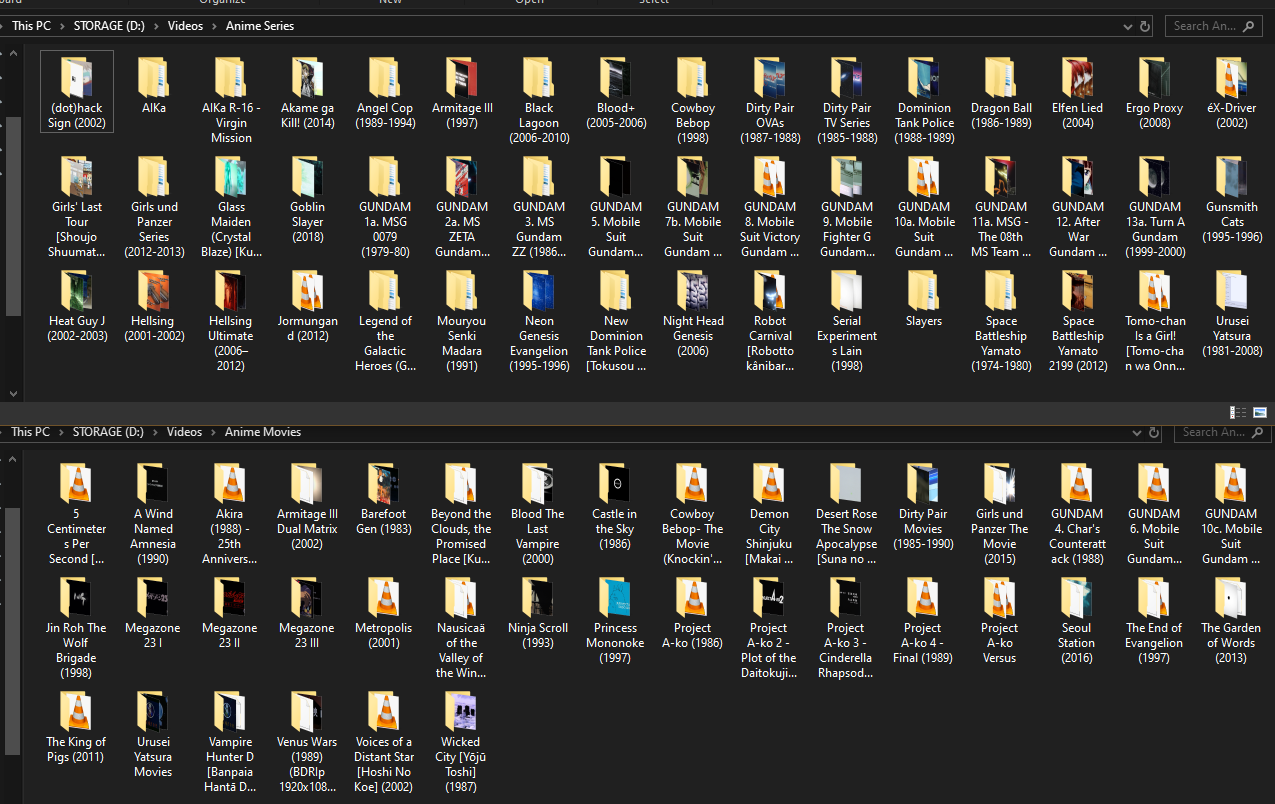Image resolution: width=1275 pixels, height=804 pixels.
Task: Click navigation pane scroll-down arrow in top window
Action: click(x=13, y=394)
